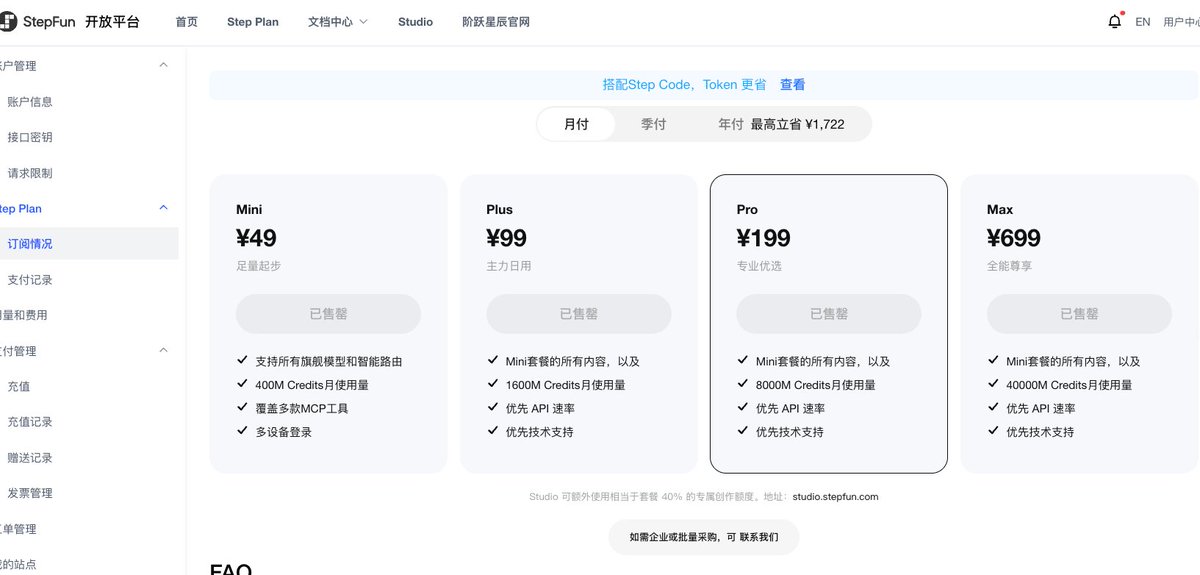
Task: Click 搭配Step Code, Token 更省 banner text
Action: 685,85
